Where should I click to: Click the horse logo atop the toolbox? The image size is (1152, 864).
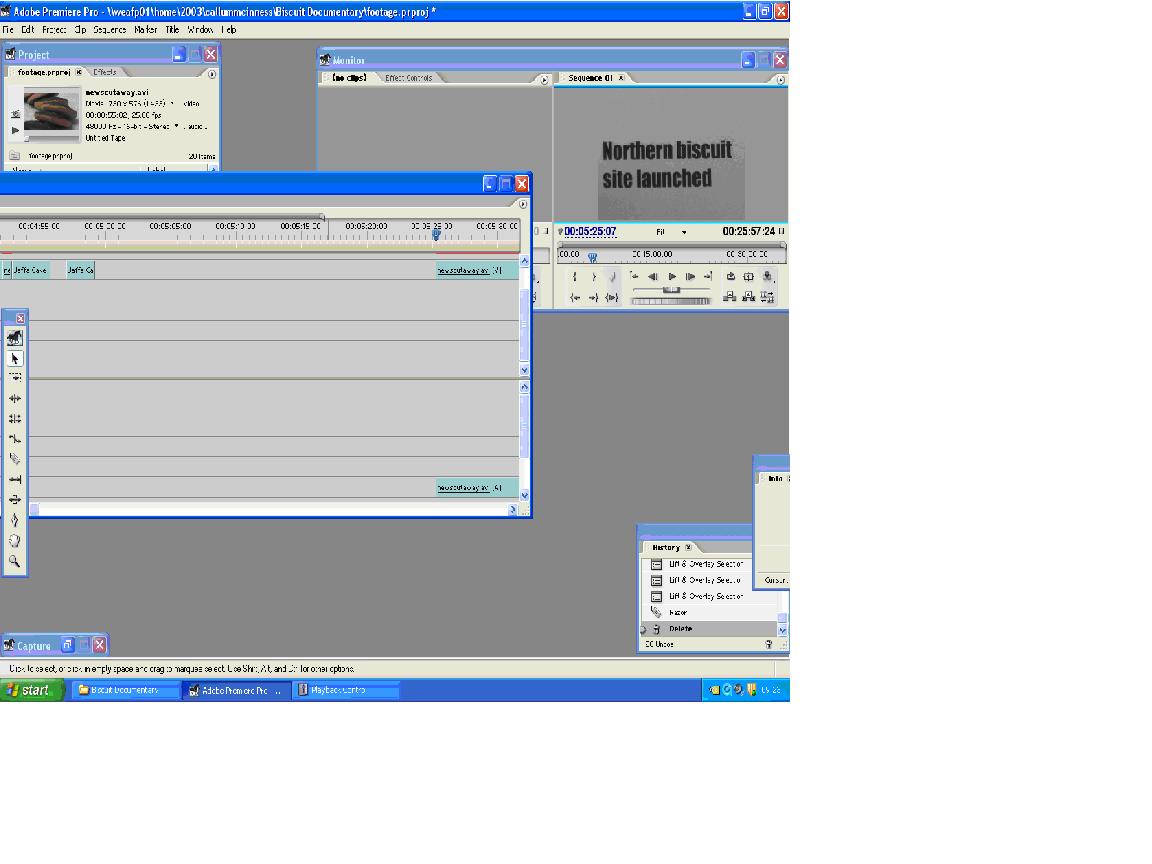click(x=15, y=338)
